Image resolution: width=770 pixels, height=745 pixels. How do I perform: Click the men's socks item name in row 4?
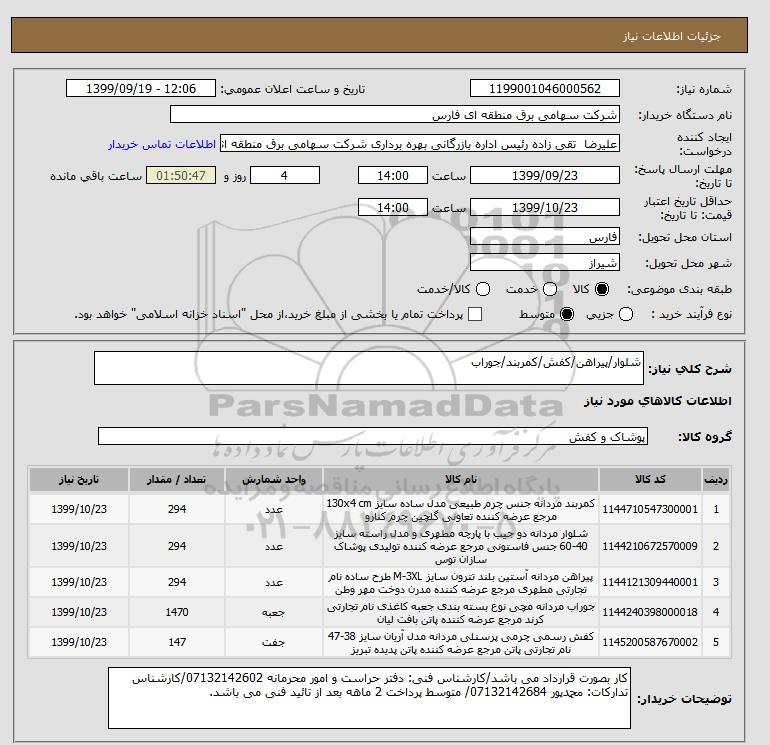[461, 613]
